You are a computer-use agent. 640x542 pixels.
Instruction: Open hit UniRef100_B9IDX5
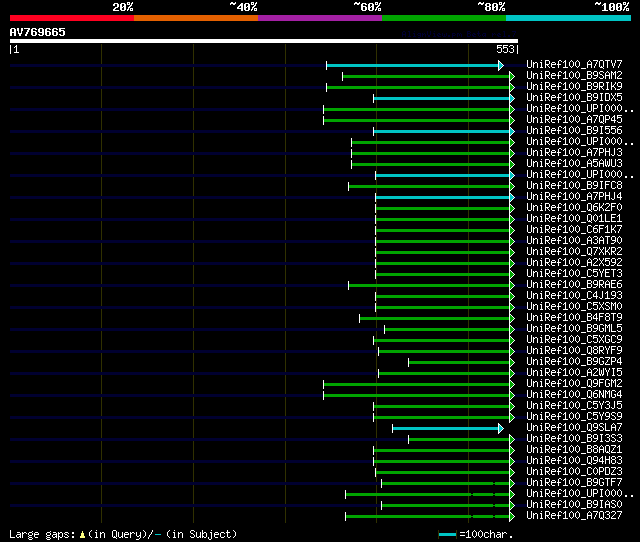[x=574, y=98]
